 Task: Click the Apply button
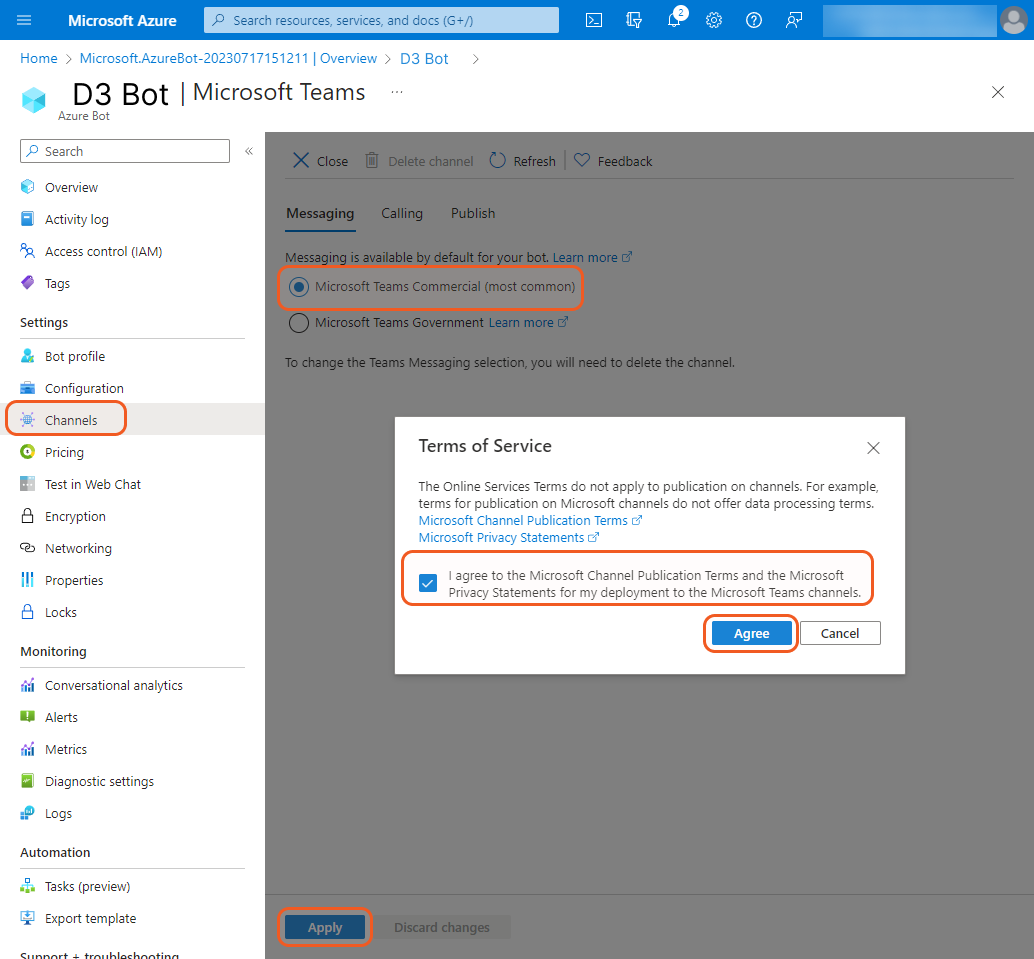(324, 927)
